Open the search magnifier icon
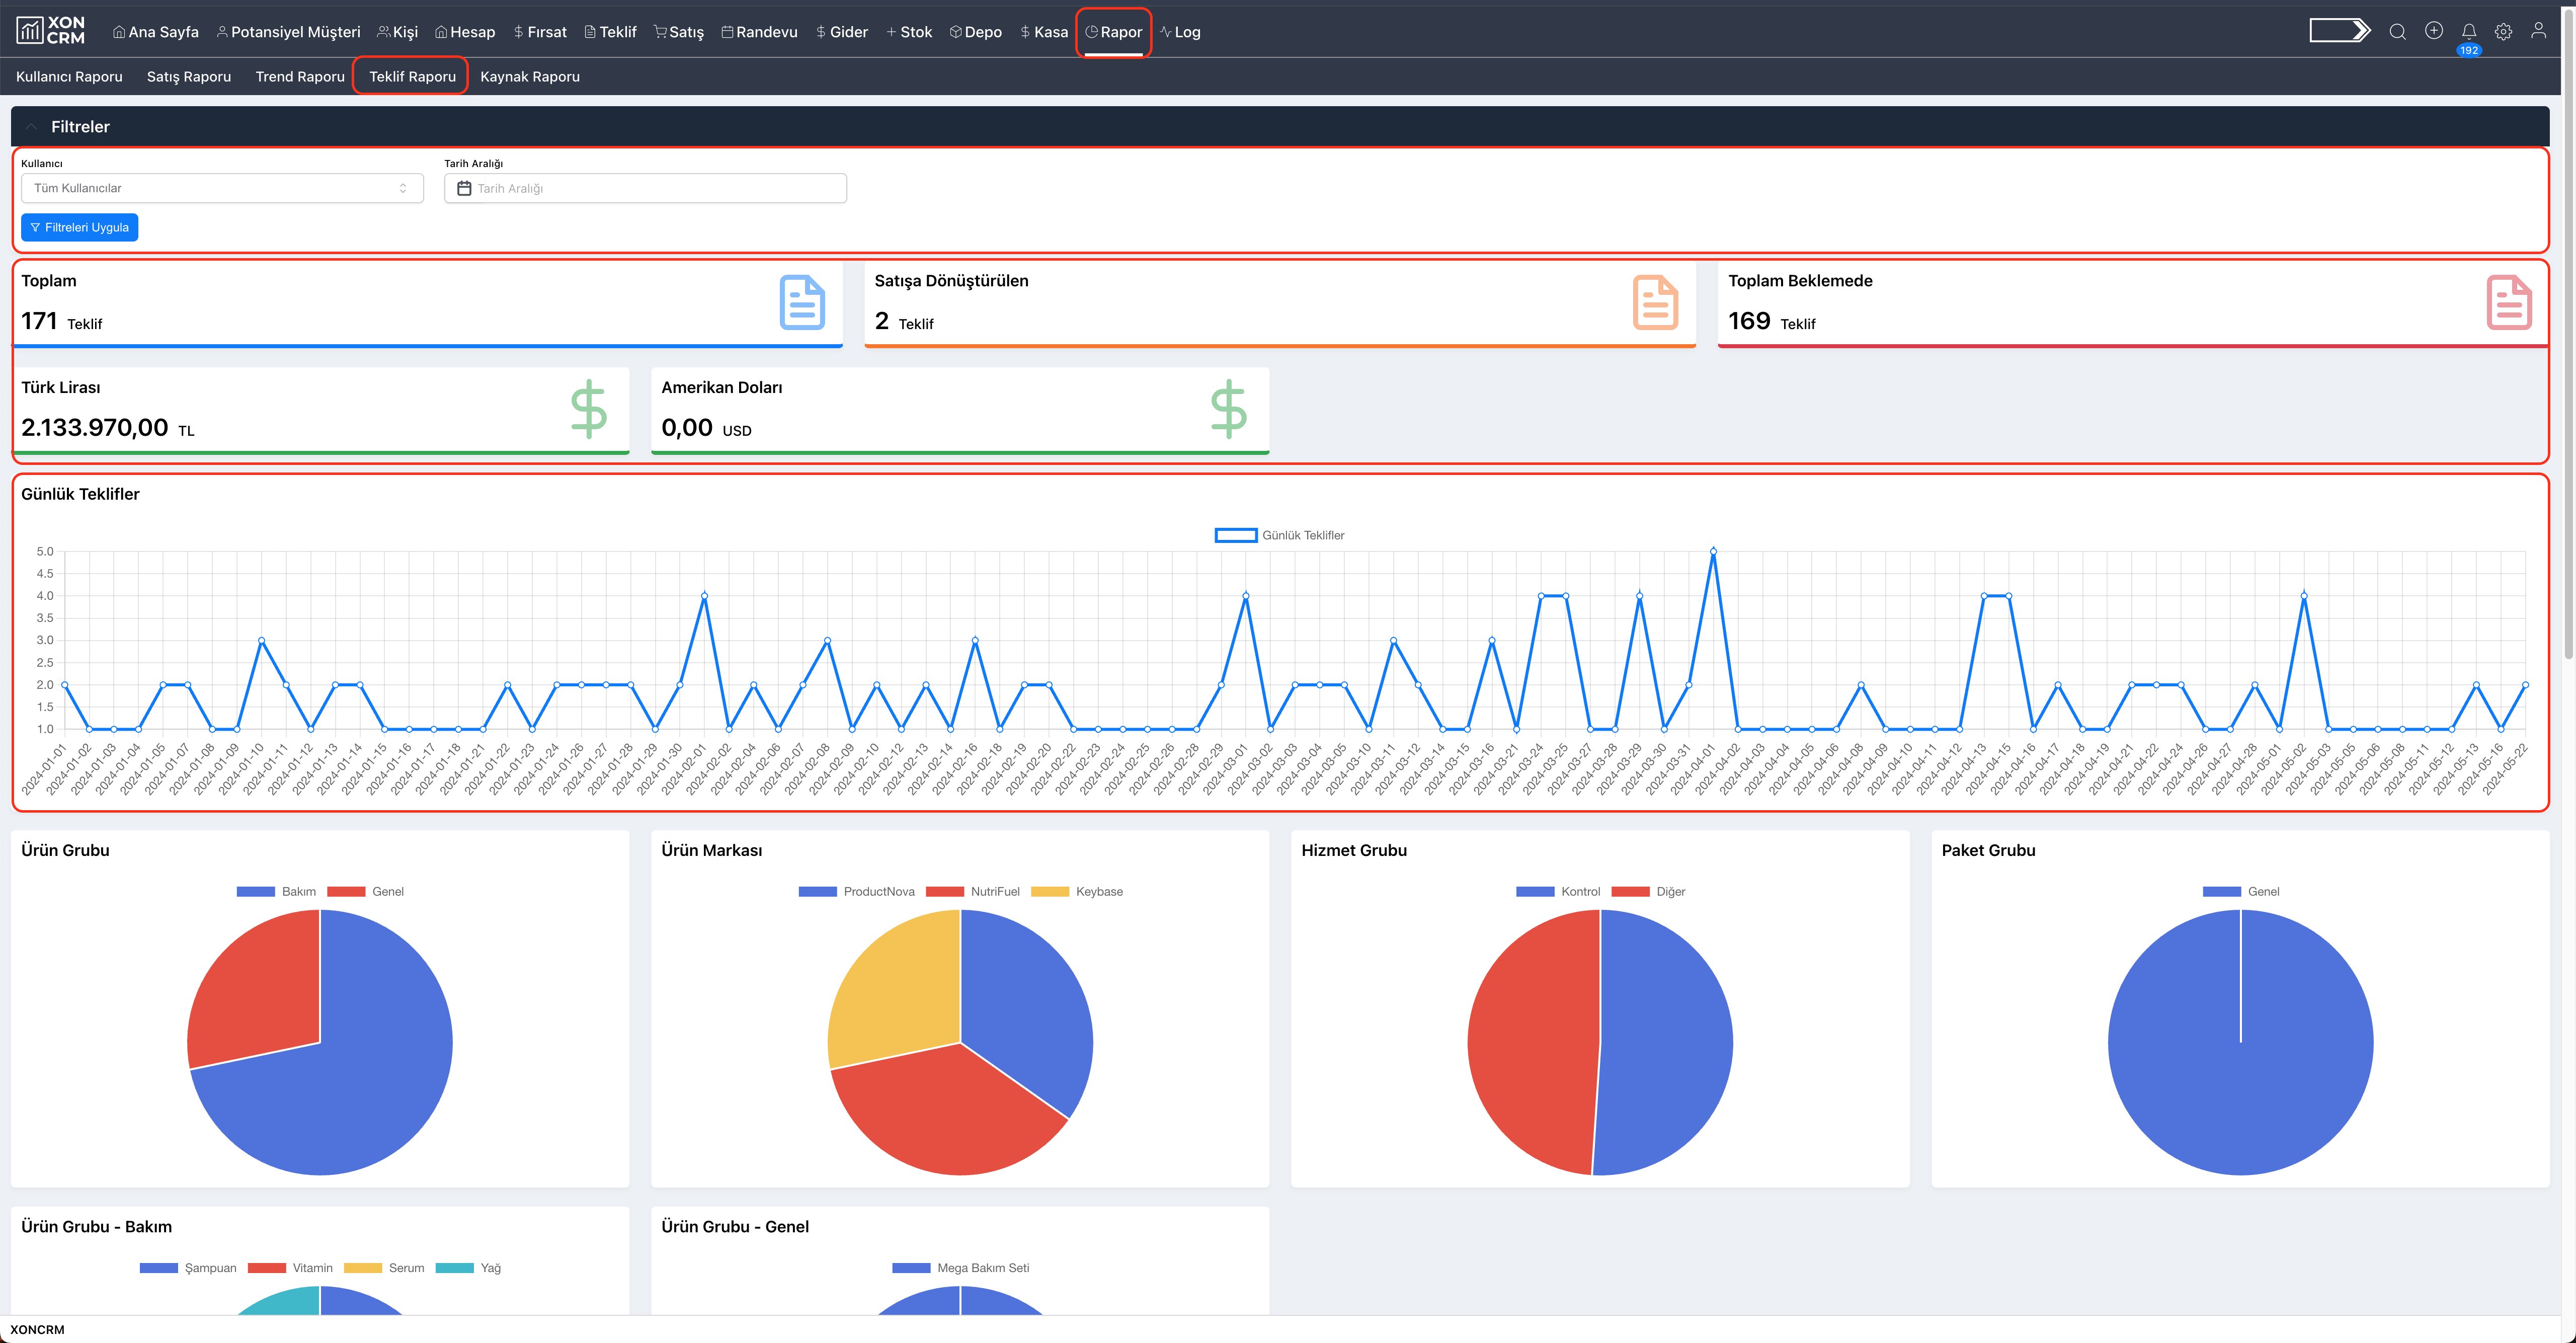Screen dimensions: 2576x1343 coord(2397,32)
